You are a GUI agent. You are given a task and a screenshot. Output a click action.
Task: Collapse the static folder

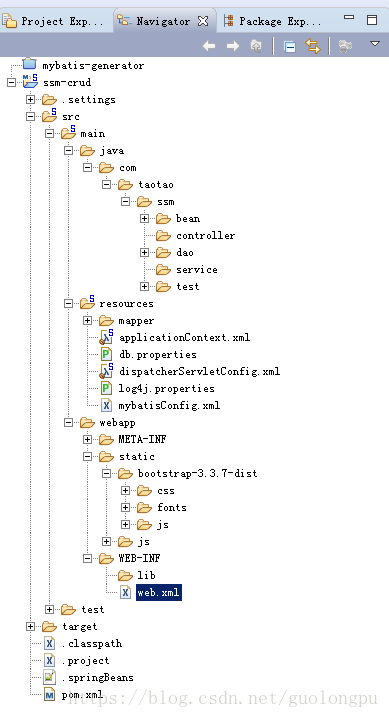pyautogui.click(x=87, y=456)
